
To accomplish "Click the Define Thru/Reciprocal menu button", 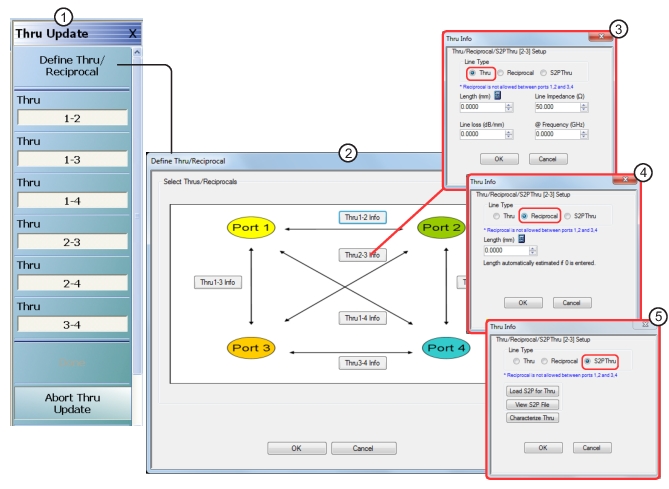I will coord(72,66).
